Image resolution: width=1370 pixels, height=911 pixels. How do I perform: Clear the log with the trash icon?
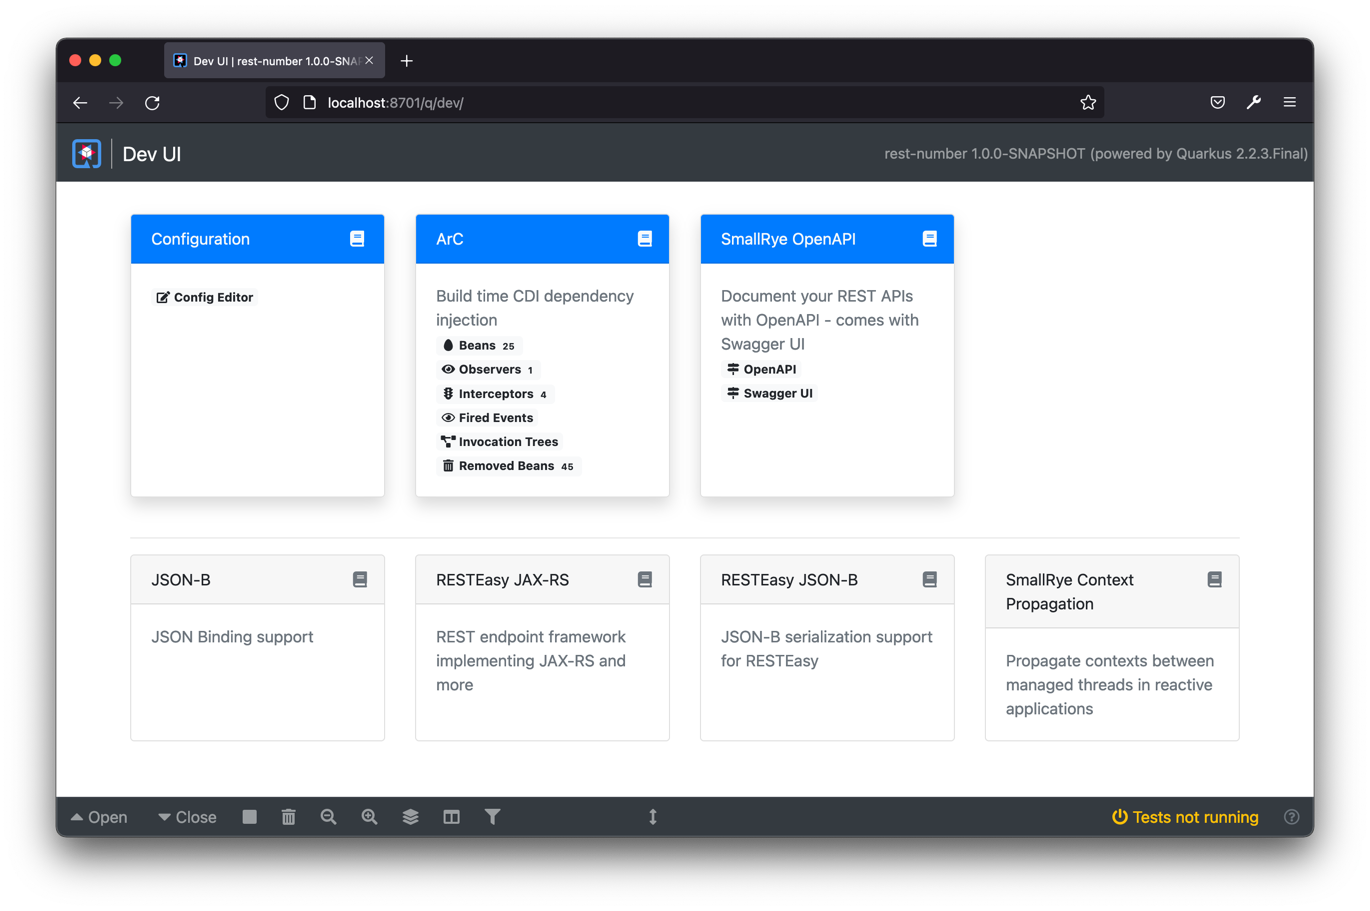pyautogui.click(x=289, y=817)
